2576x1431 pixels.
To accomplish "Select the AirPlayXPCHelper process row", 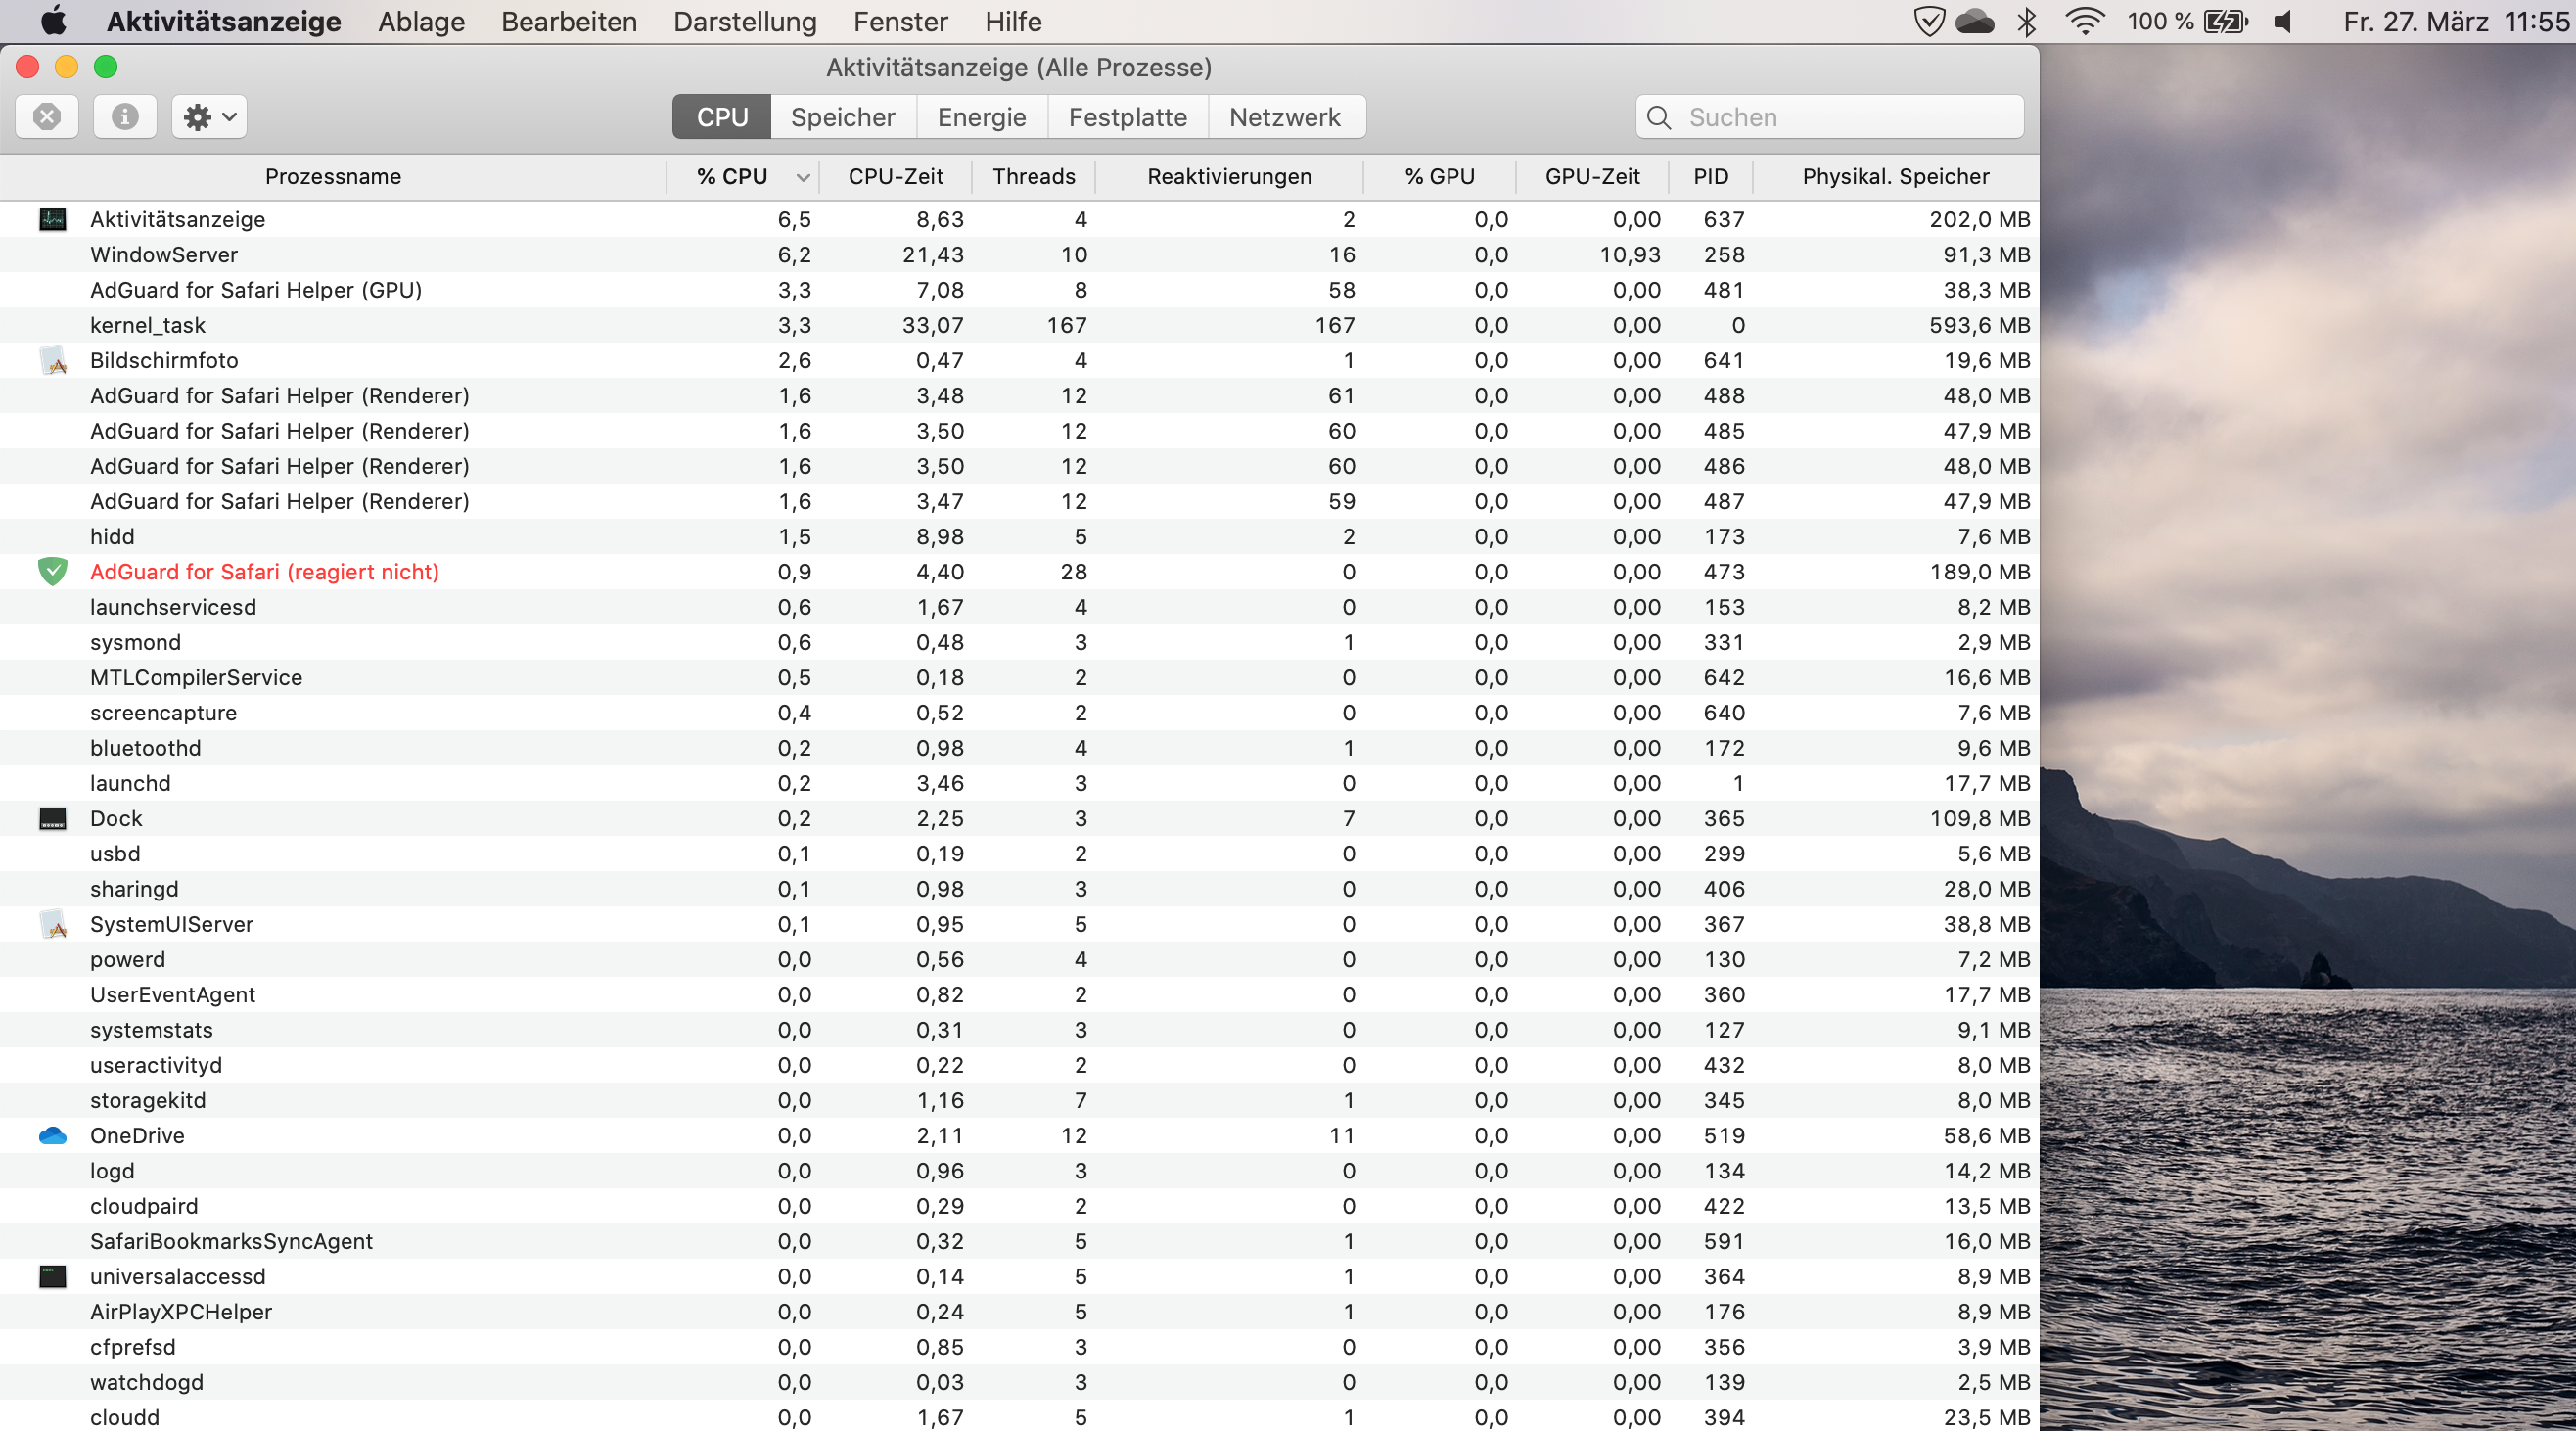I will pyautogui.click(x=1019, y=1311).
